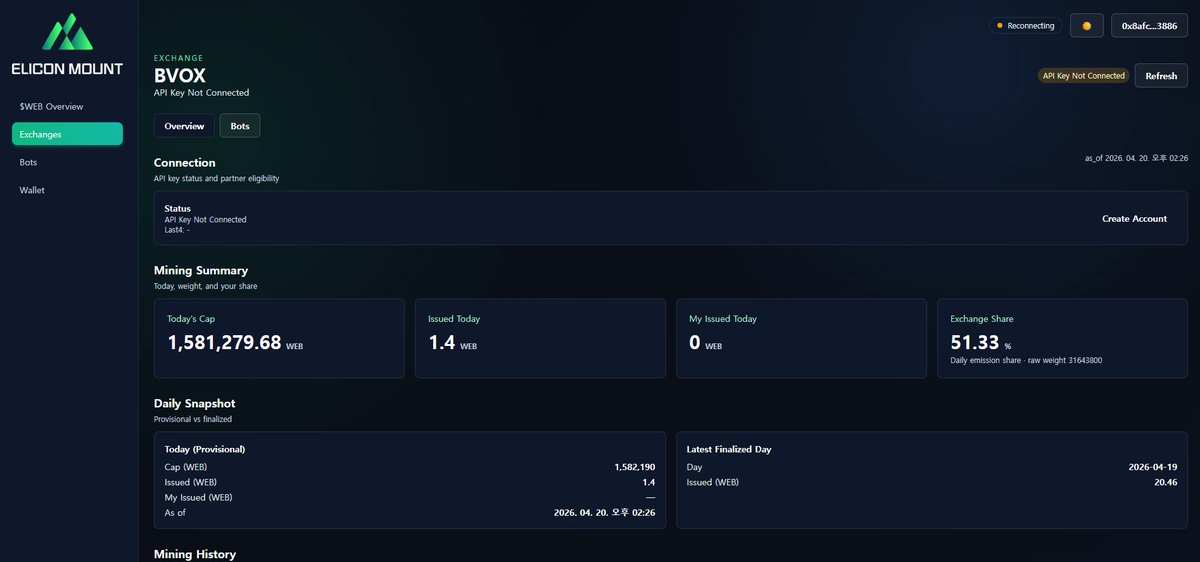Click the Mining History heading
Viewport: 1200px width, 562px height.
pyautogui.click(x=195, y=554)
